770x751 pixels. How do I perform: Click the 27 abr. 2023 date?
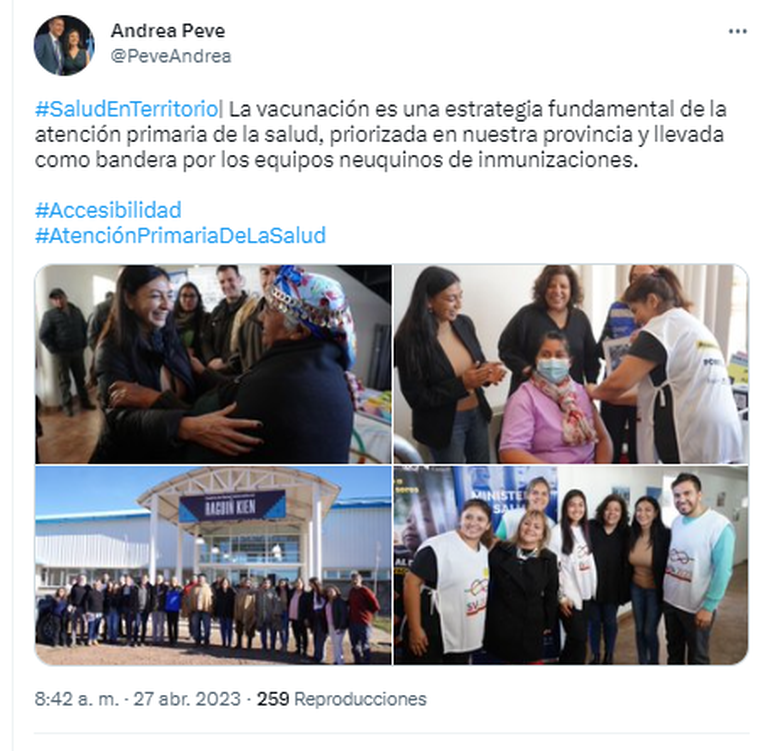tap(187, 699)
